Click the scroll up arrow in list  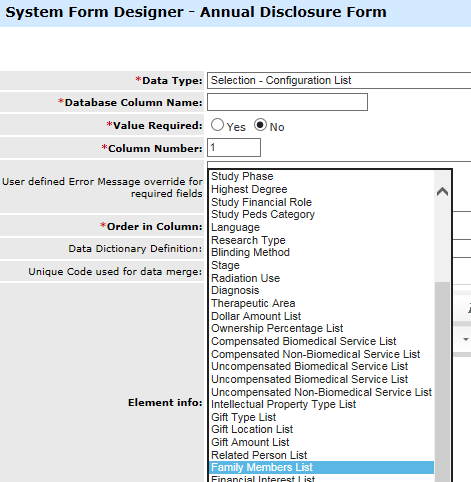pos(442,191)
